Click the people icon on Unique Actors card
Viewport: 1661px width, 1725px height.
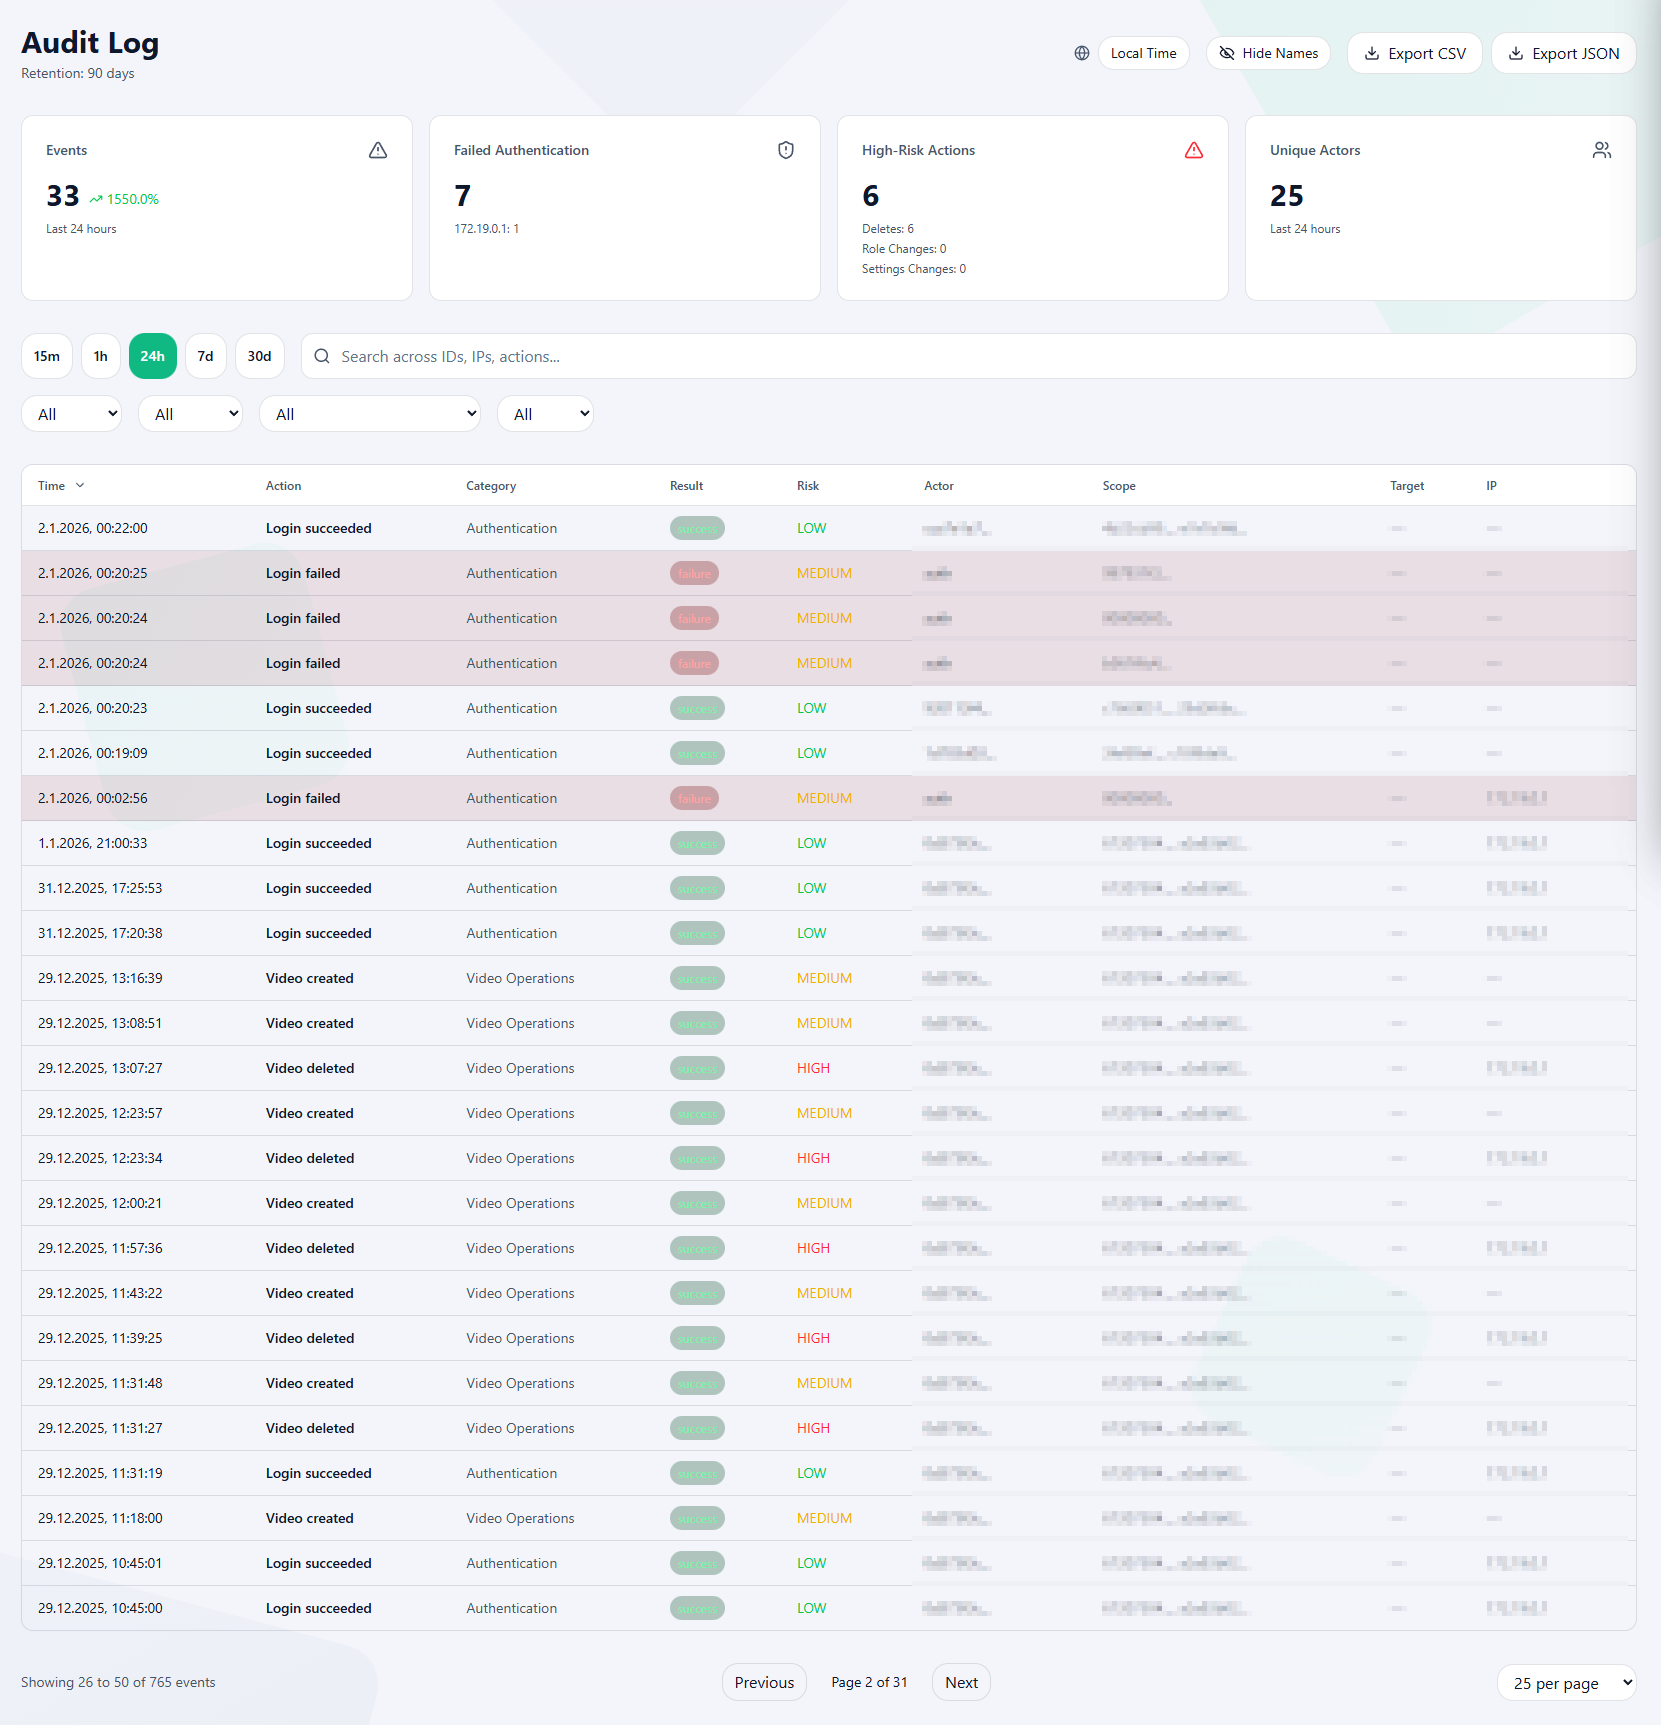[1601, 150]
